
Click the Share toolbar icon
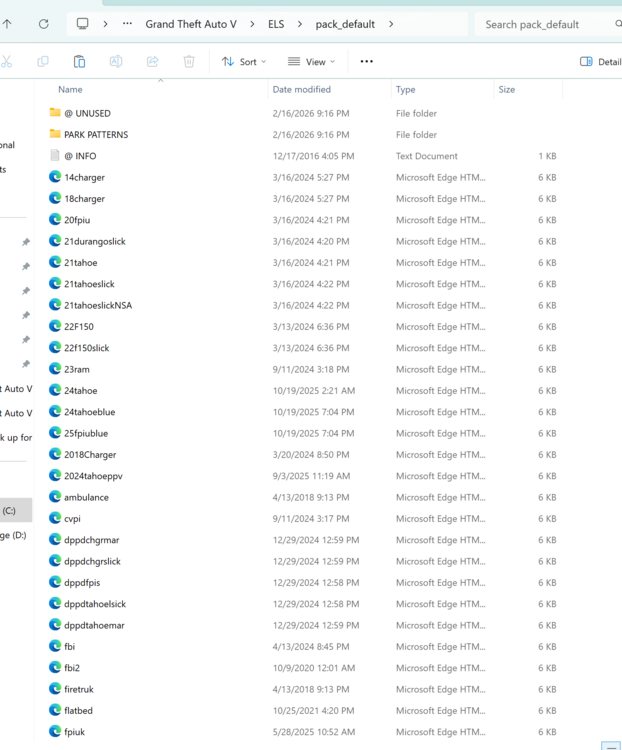(x=152, y=61)
